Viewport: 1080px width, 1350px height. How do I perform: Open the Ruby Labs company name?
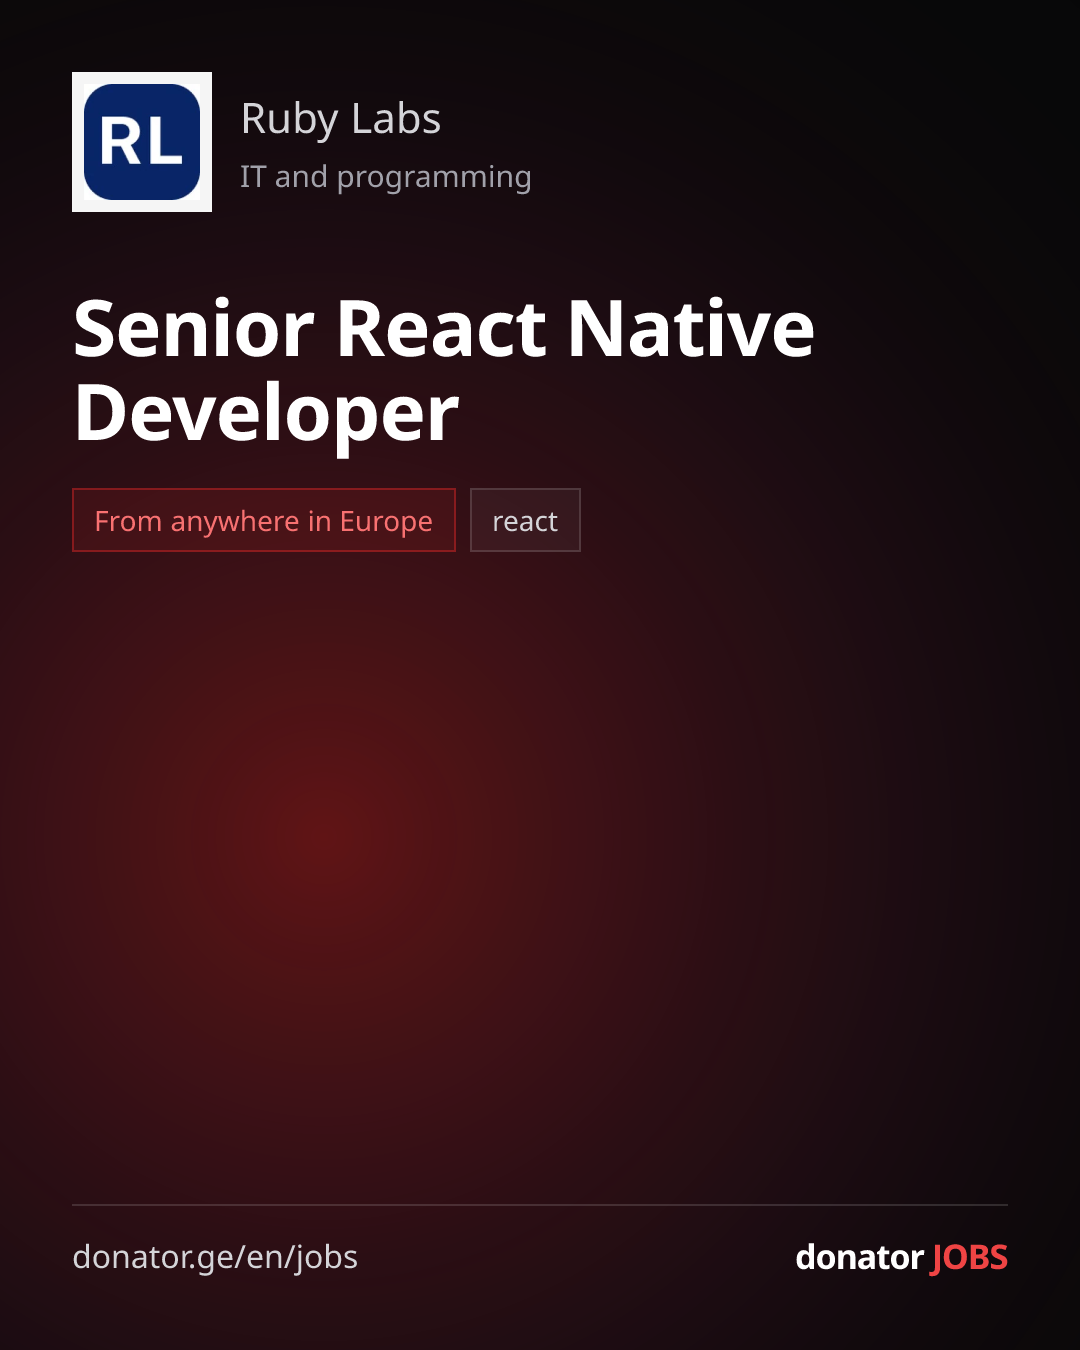coord(341,119)
